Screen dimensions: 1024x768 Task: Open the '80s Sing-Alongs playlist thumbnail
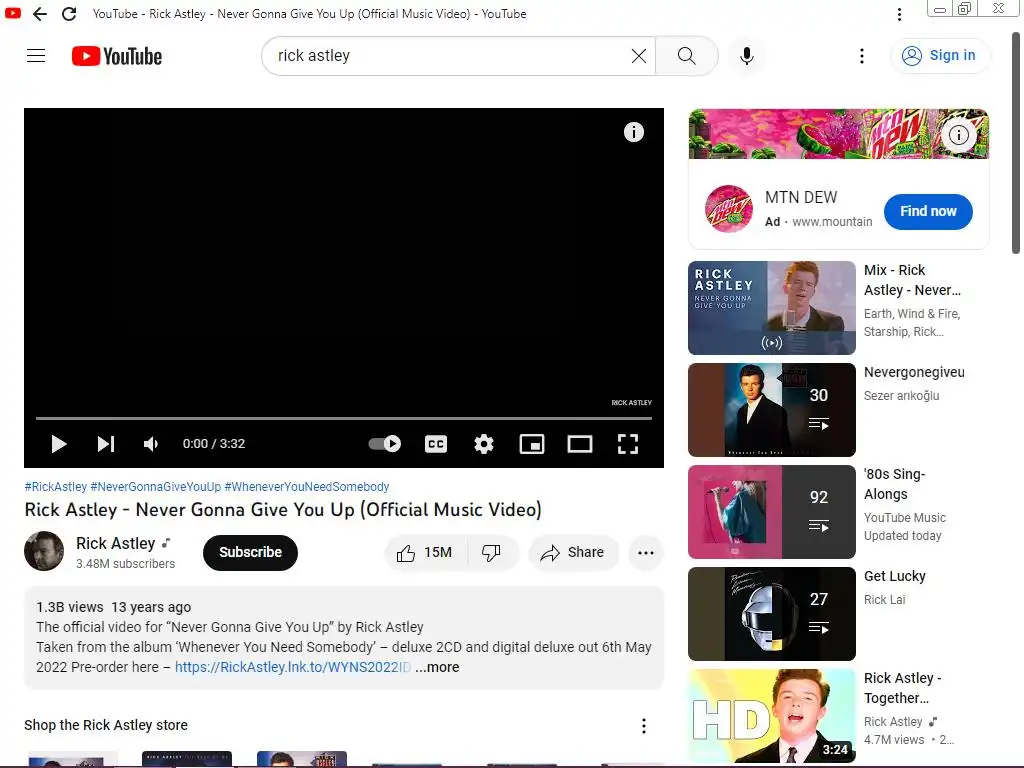(x=771, y=511)
